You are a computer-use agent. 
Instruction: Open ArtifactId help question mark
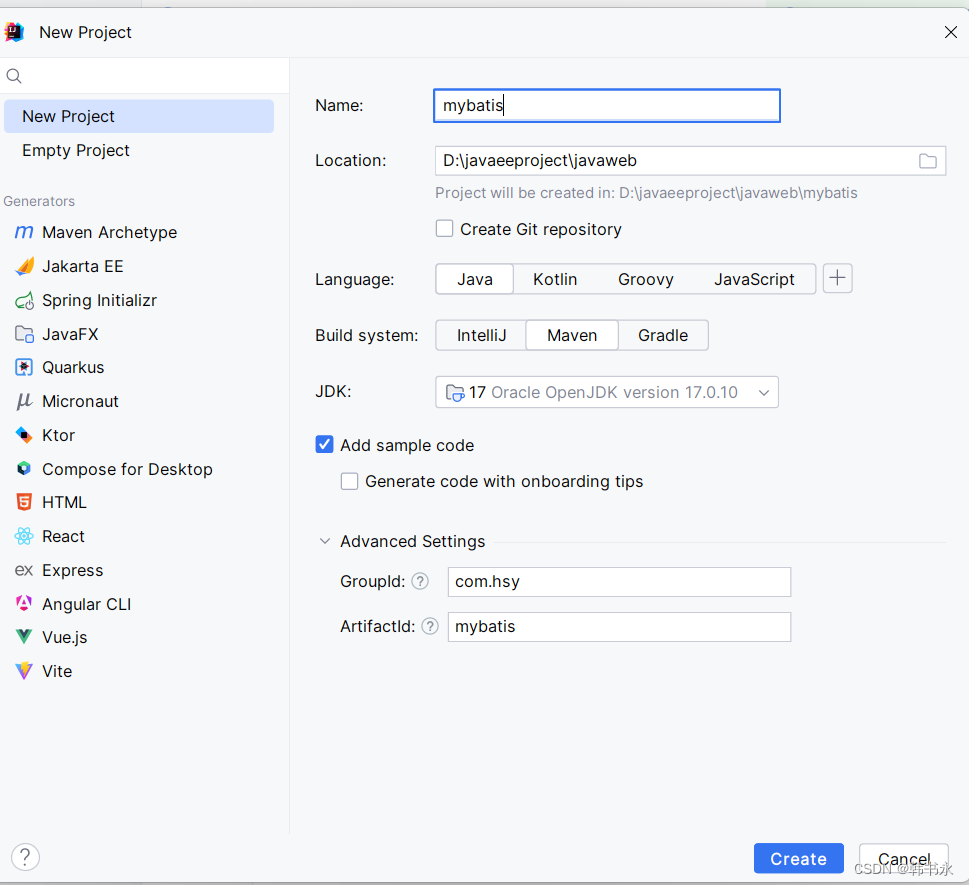430,627
